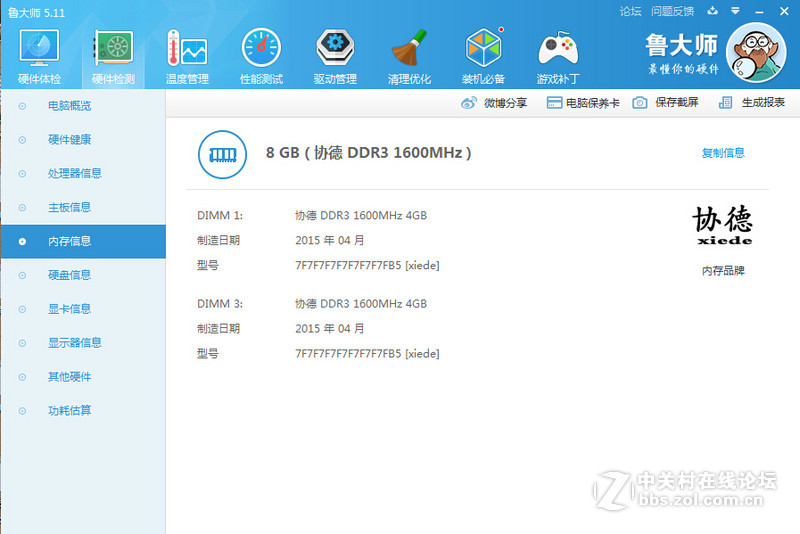Click the DIMM 1: label
Image resolution: width=800 pixels, height=534 pixels.
(x=220, y=216)
